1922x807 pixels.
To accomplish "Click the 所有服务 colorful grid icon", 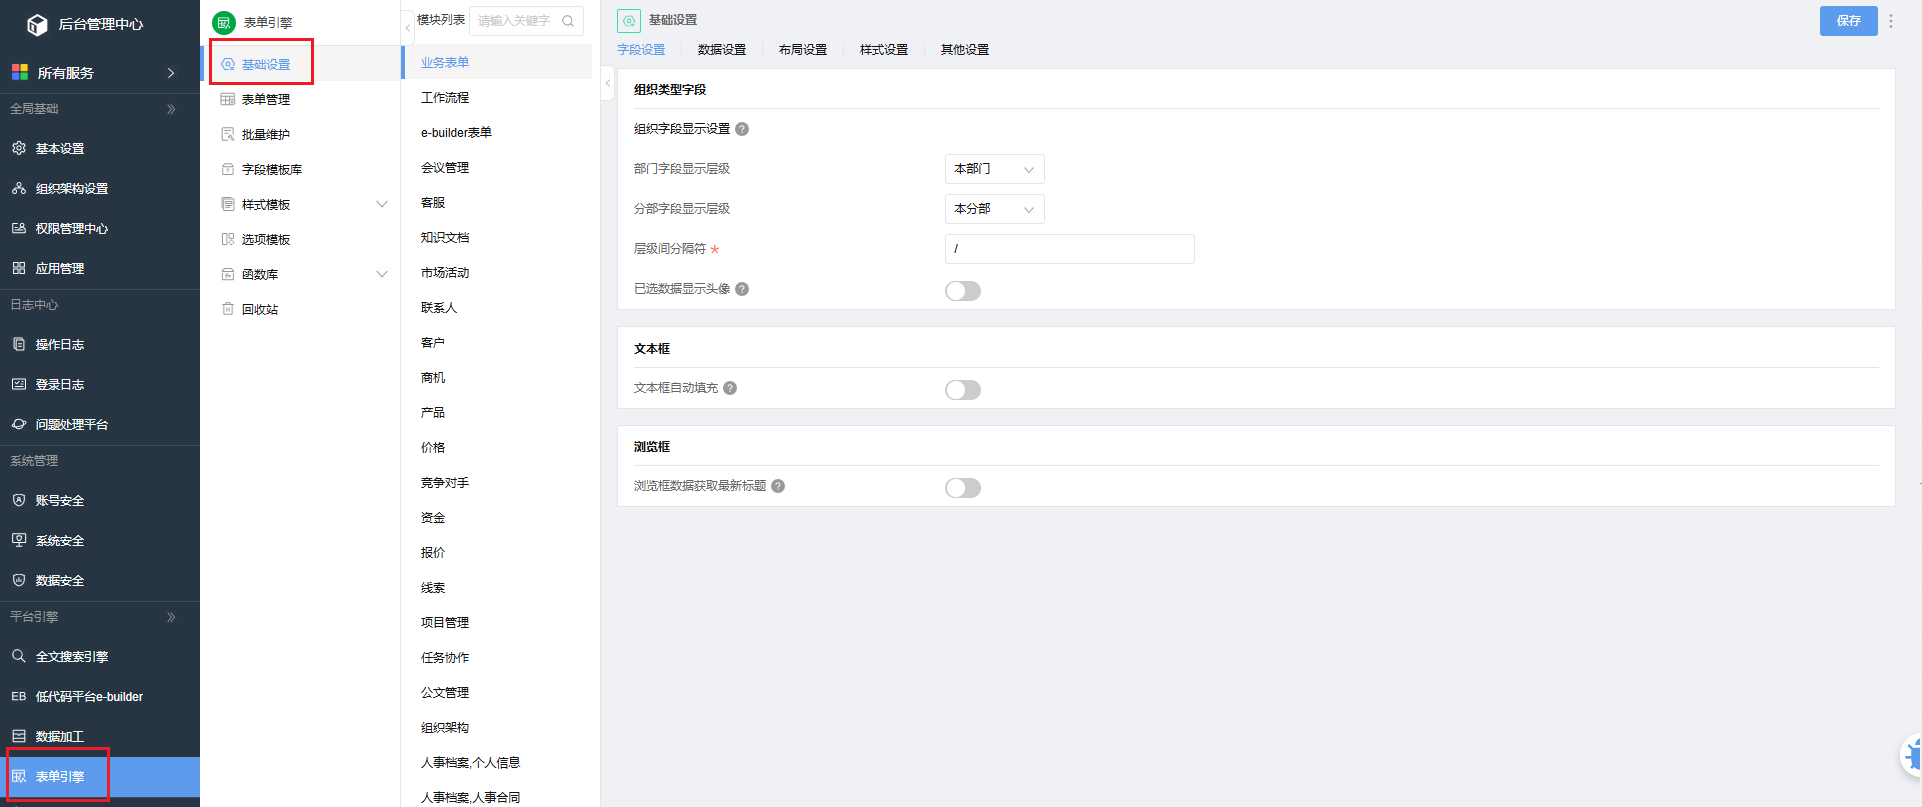I will coord(19,72).
